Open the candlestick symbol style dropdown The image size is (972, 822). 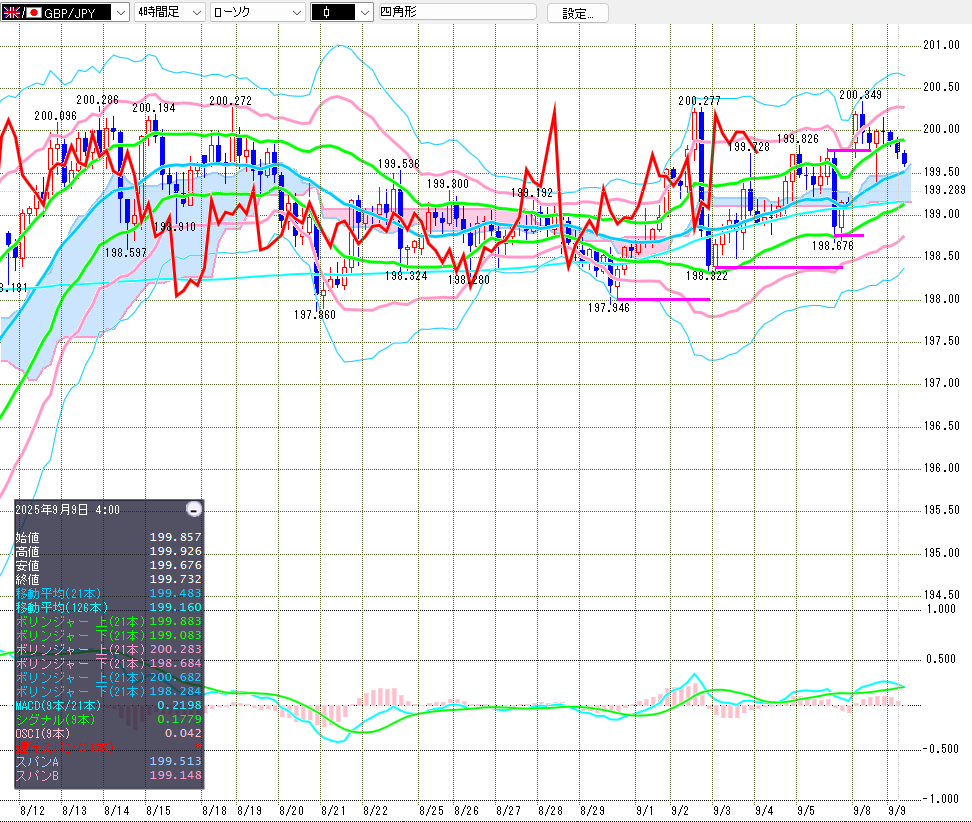[342, 12]
